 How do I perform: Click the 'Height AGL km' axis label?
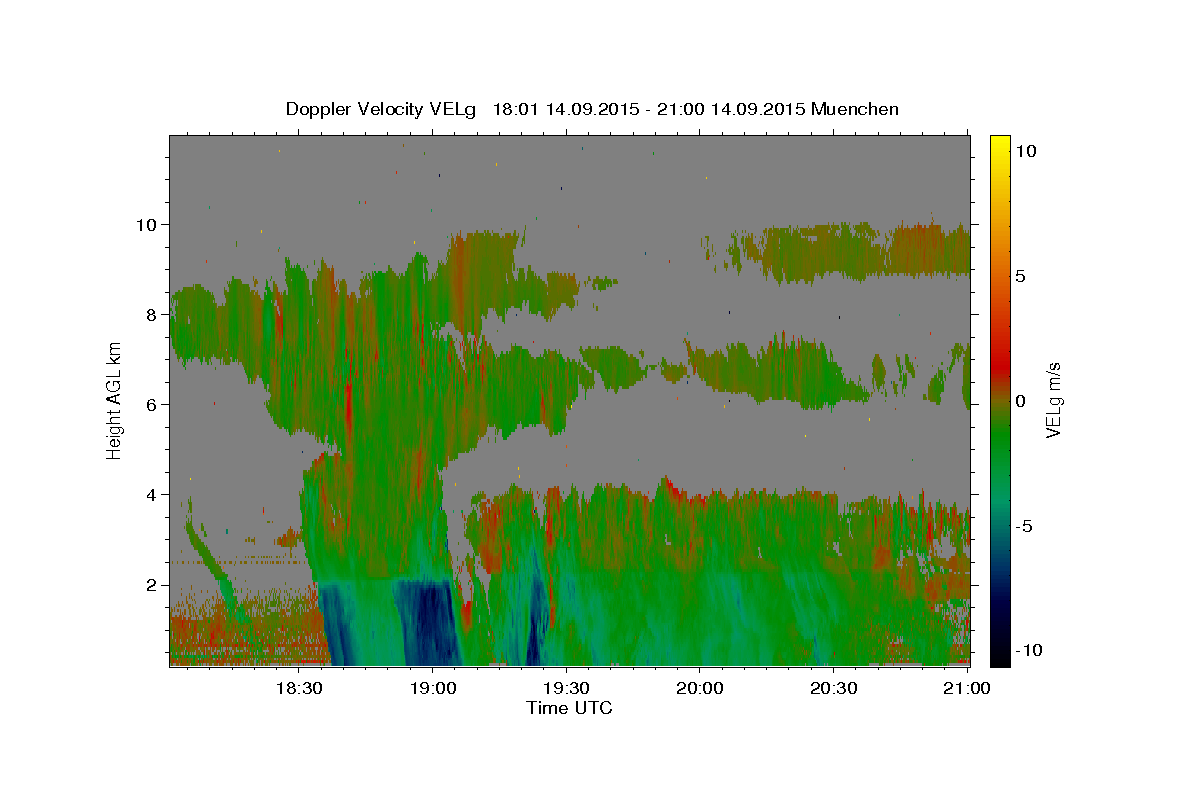point(115,400)
